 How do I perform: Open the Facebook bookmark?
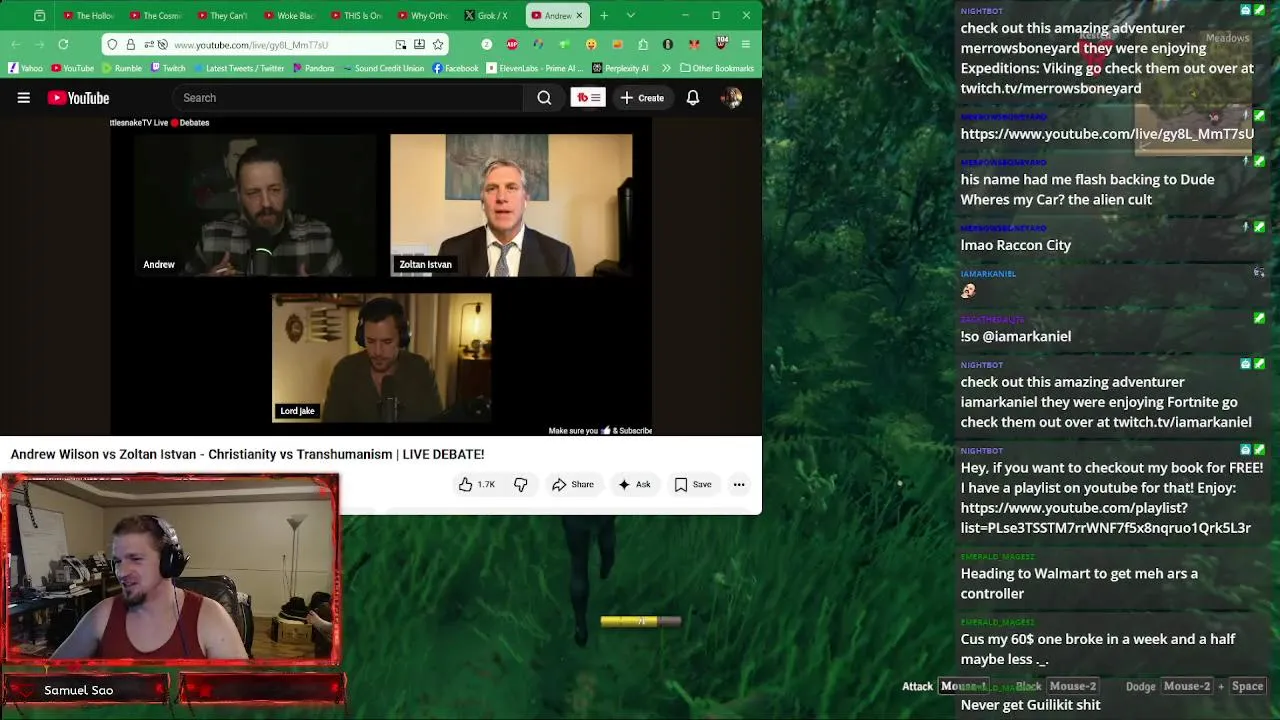tap(456, 68)
